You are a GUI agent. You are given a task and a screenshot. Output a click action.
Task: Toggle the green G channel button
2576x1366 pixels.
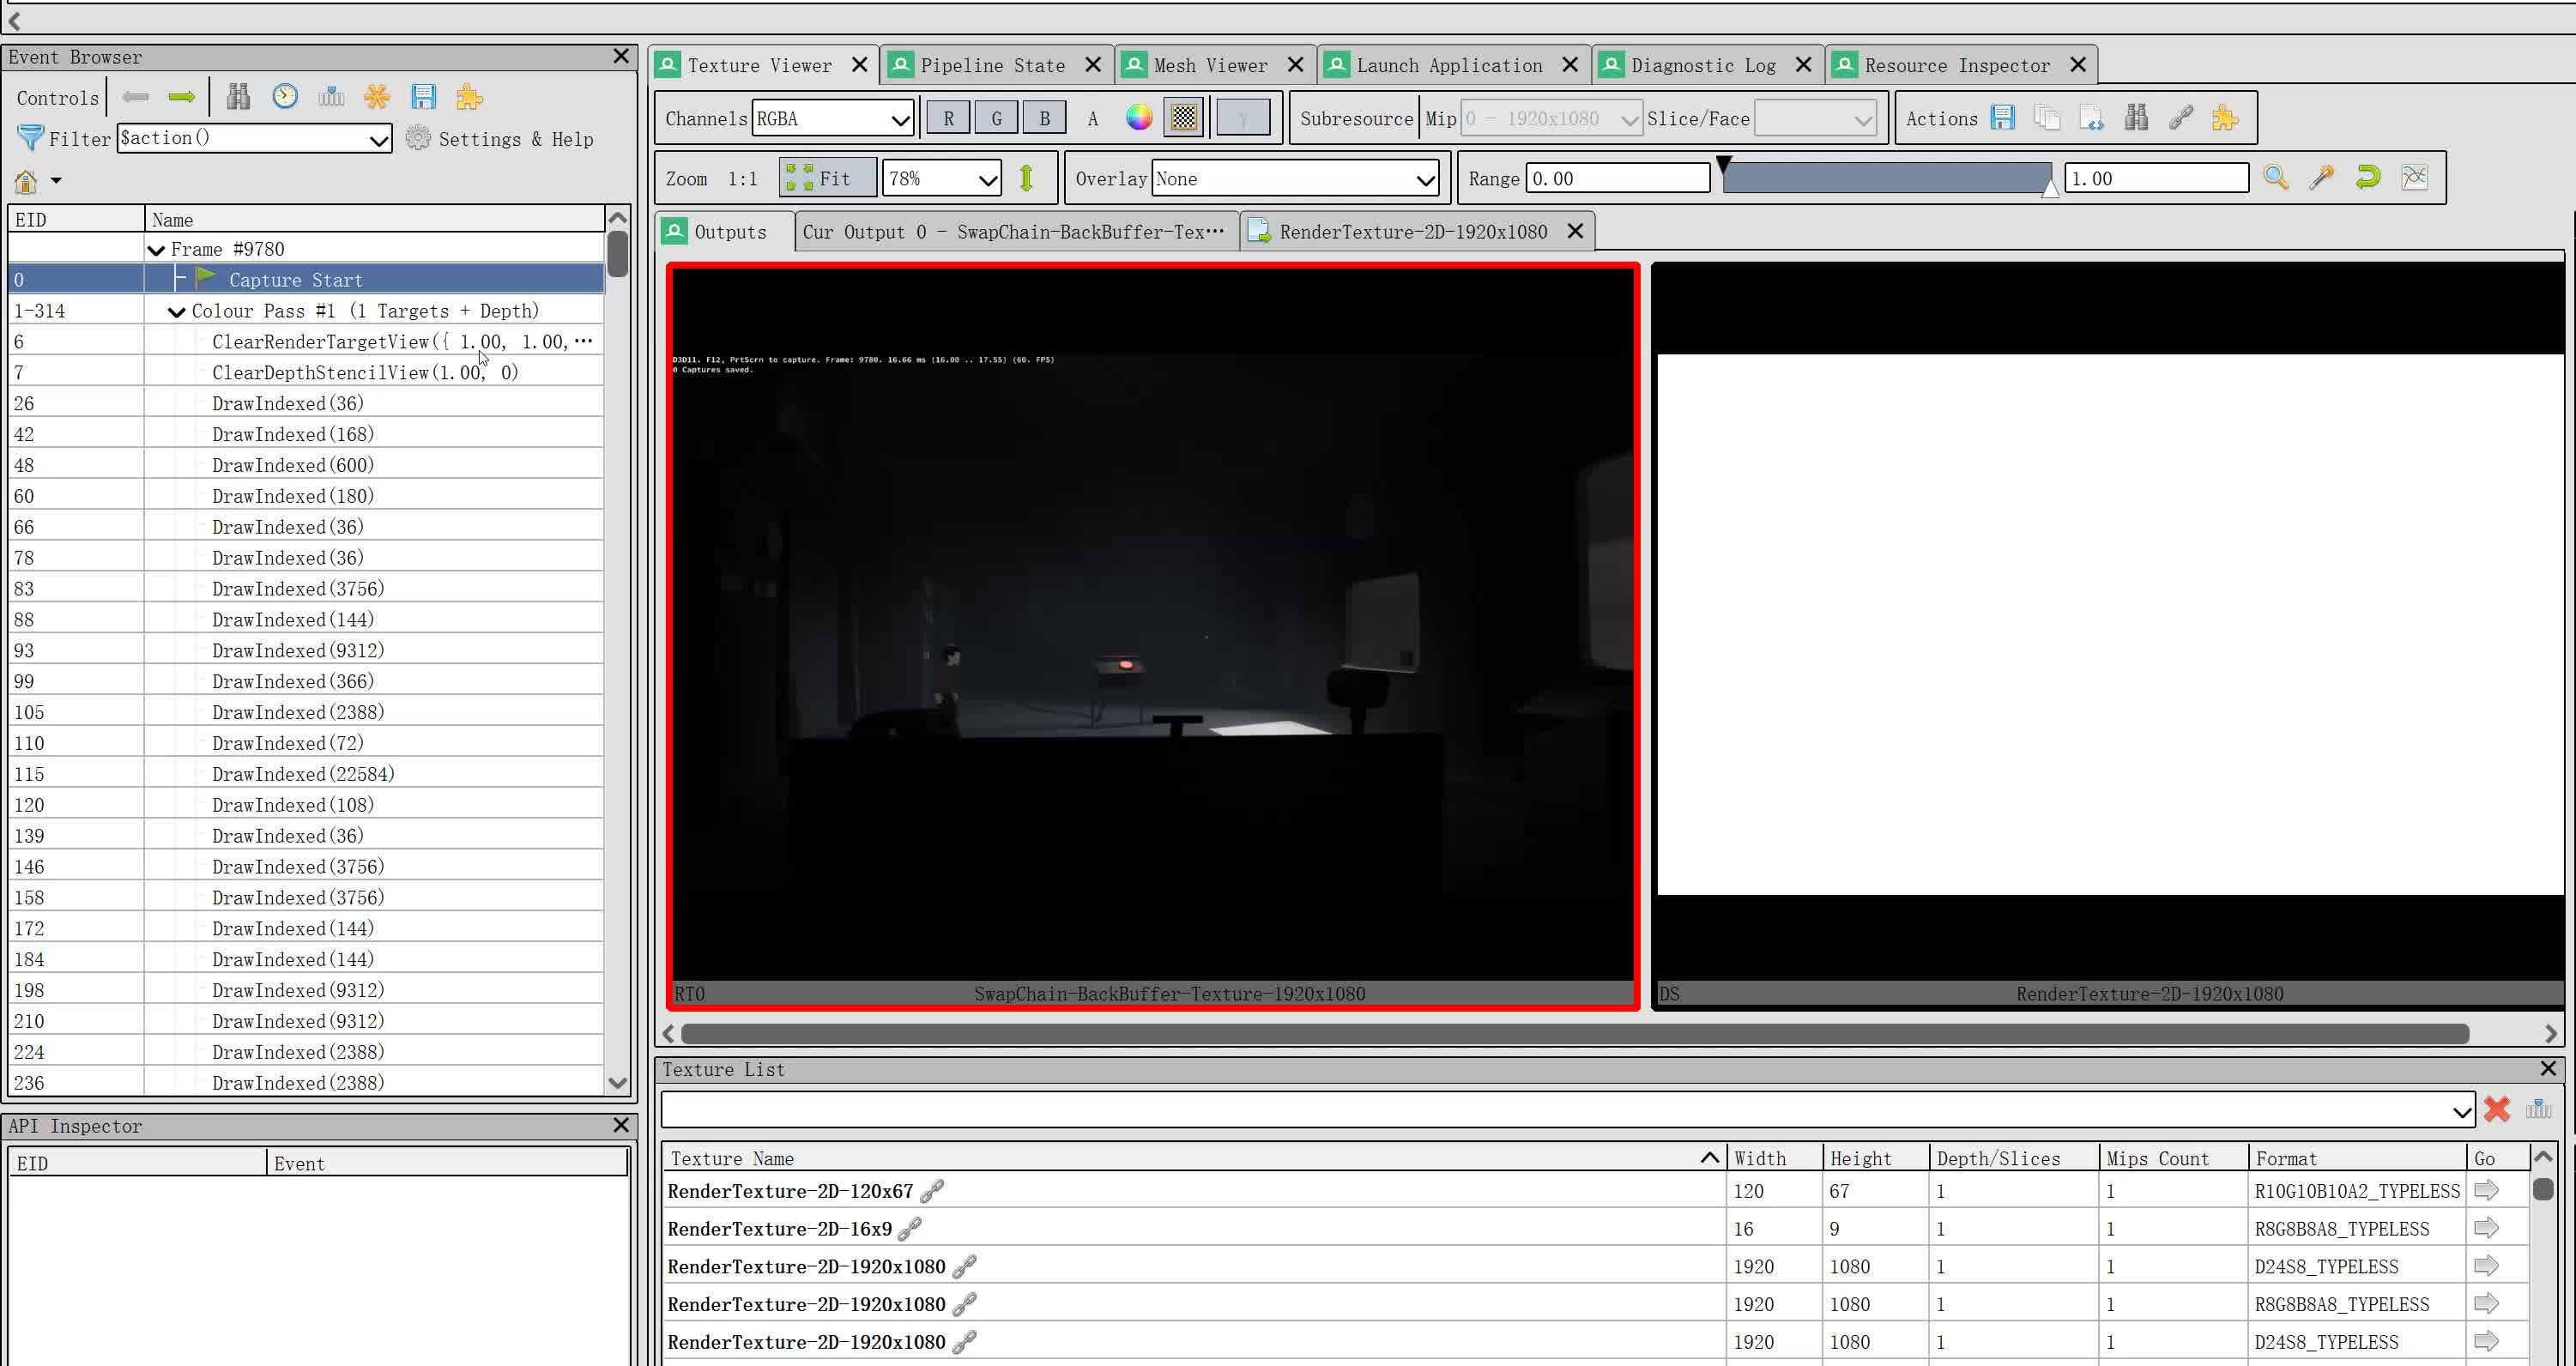click(996, 118)
